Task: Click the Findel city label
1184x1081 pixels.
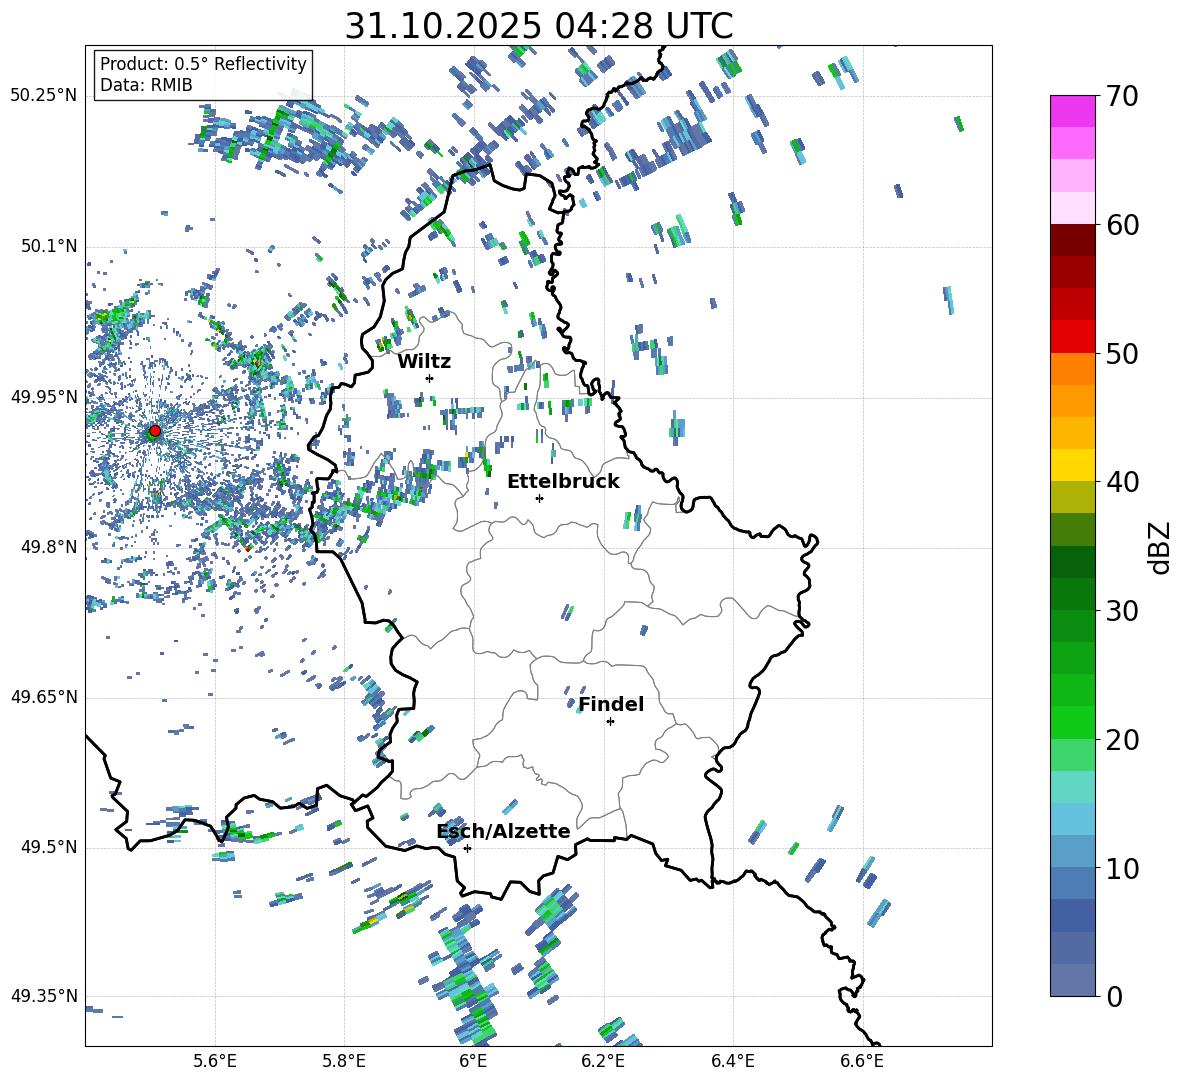Action: click(x=611, y=704)
